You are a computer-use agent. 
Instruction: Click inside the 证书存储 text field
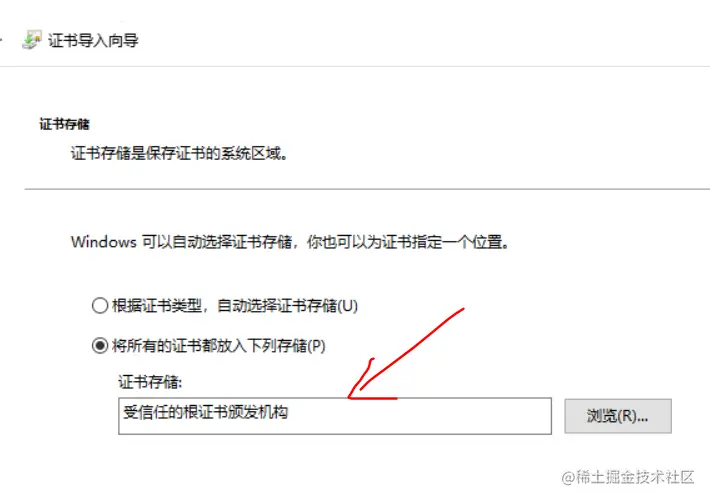point(335,416)
